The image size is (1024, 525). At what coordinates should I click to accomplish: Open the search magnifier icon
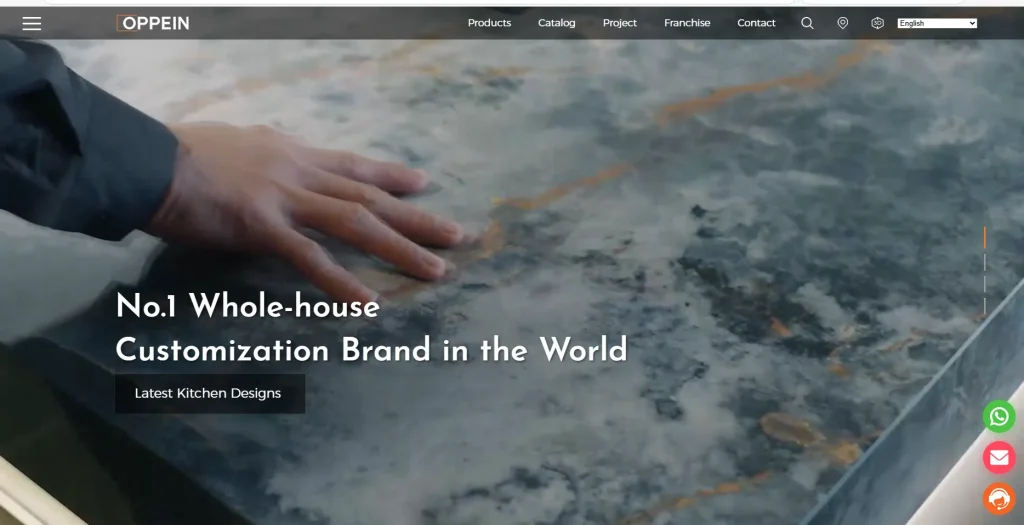807,23
